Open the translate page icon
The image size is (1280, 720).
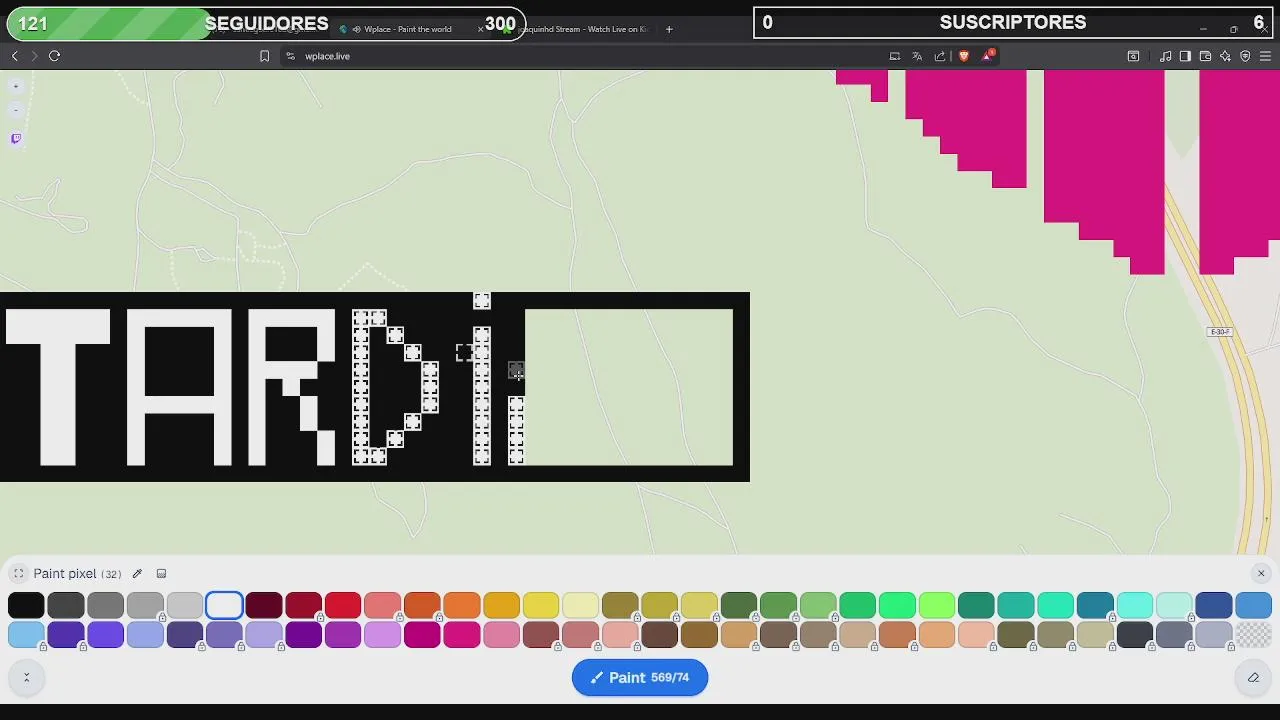point(917,56)
